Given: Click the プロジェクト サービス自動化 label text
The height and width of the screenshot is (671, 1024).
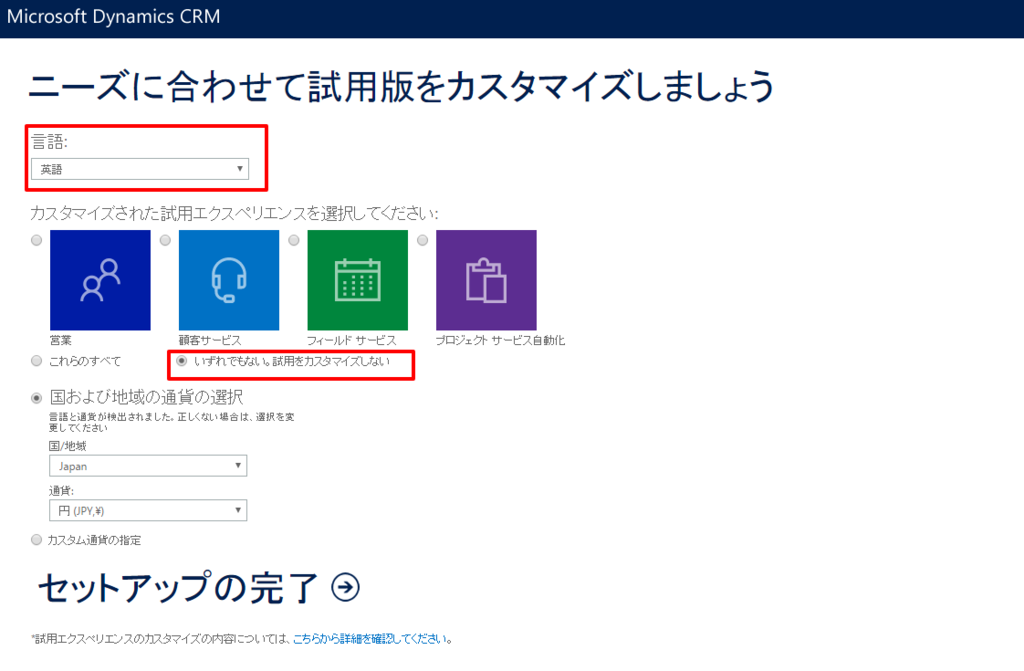Looking at the screenshot, I should click(500, 340).
